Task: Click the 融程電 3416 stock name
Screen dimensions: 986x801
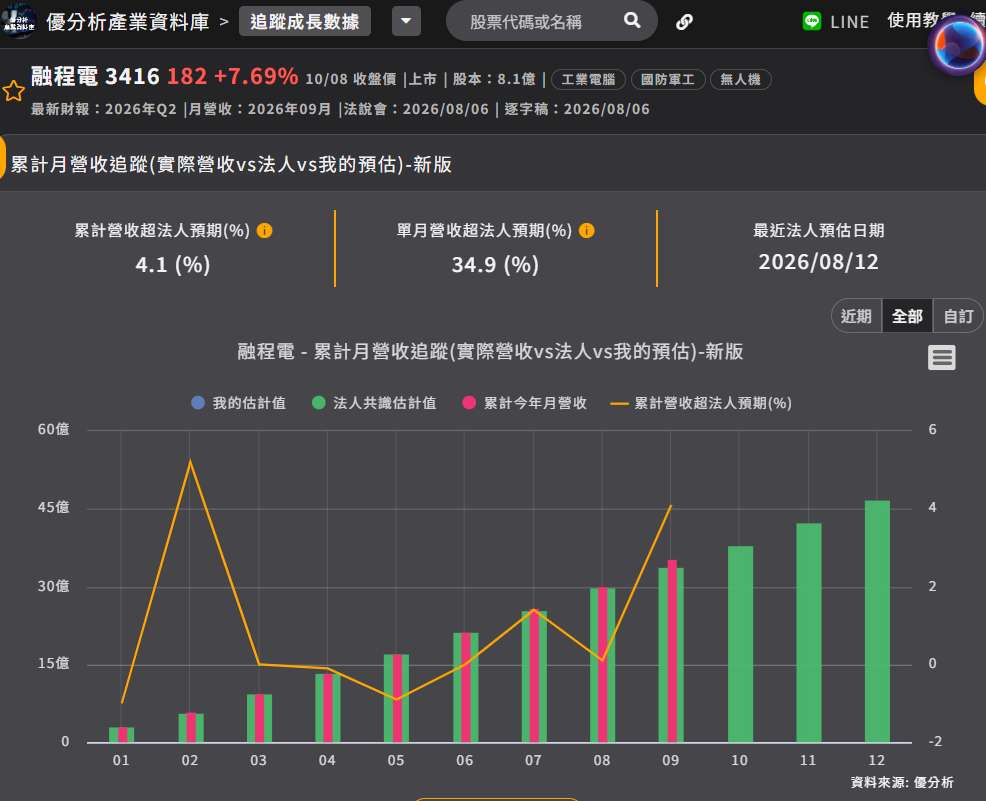Action: coord(95,76)
